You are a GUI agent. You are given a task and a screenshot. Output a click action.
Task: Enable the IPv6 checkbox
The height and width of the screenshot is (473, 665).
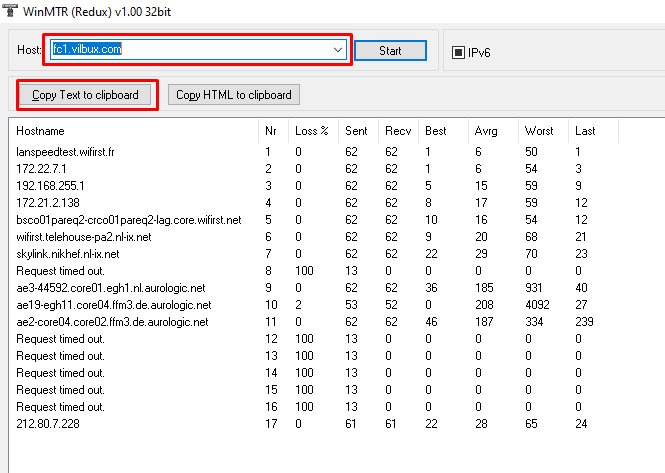[459, 52]
